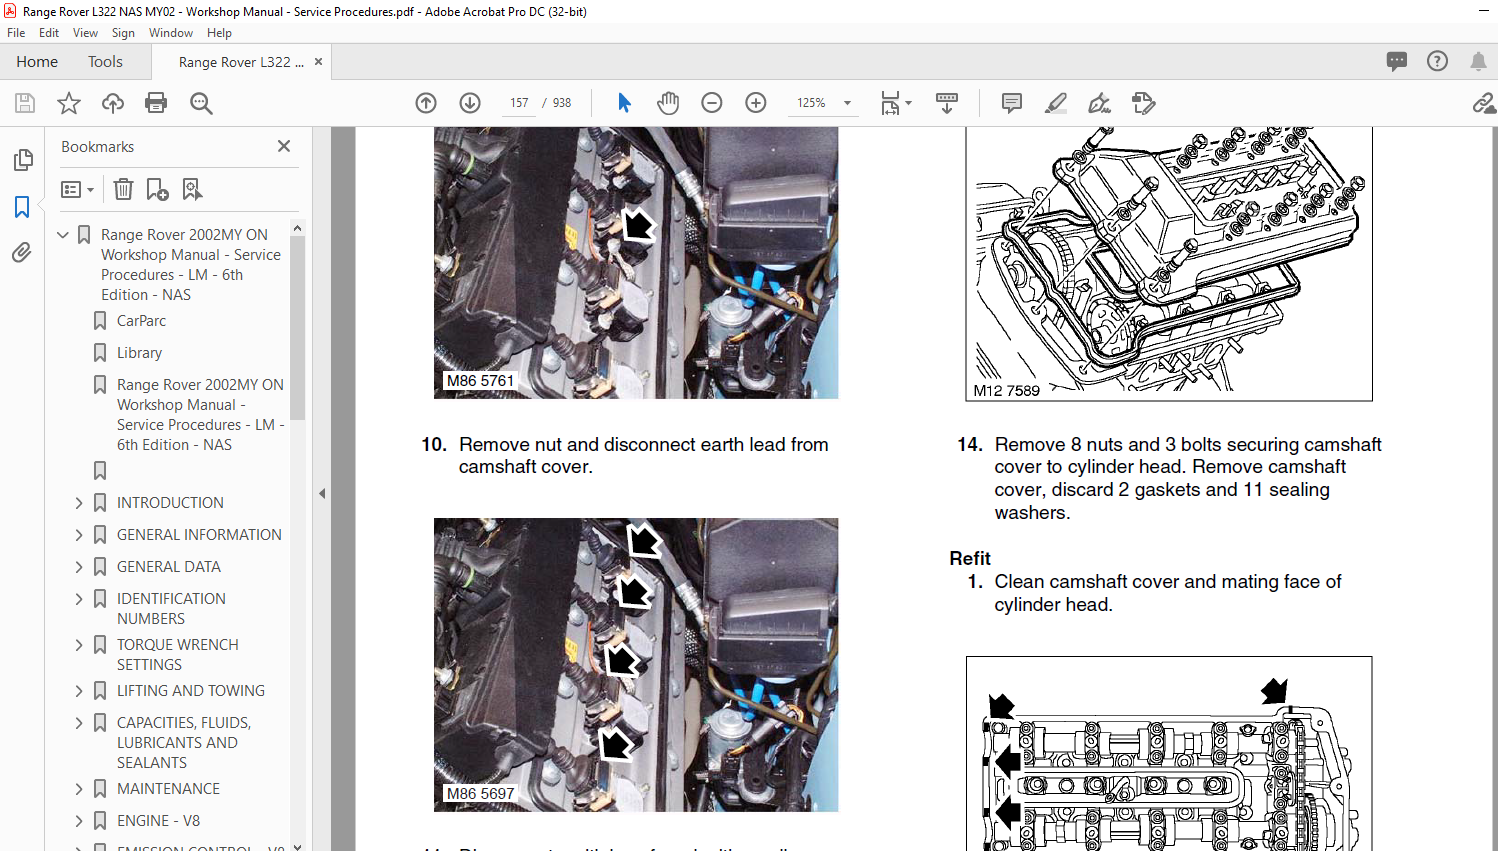This screenshot has width=1498, height=851.
Task: Add a sticky note comment
Action: click(x=1012, y=103)
